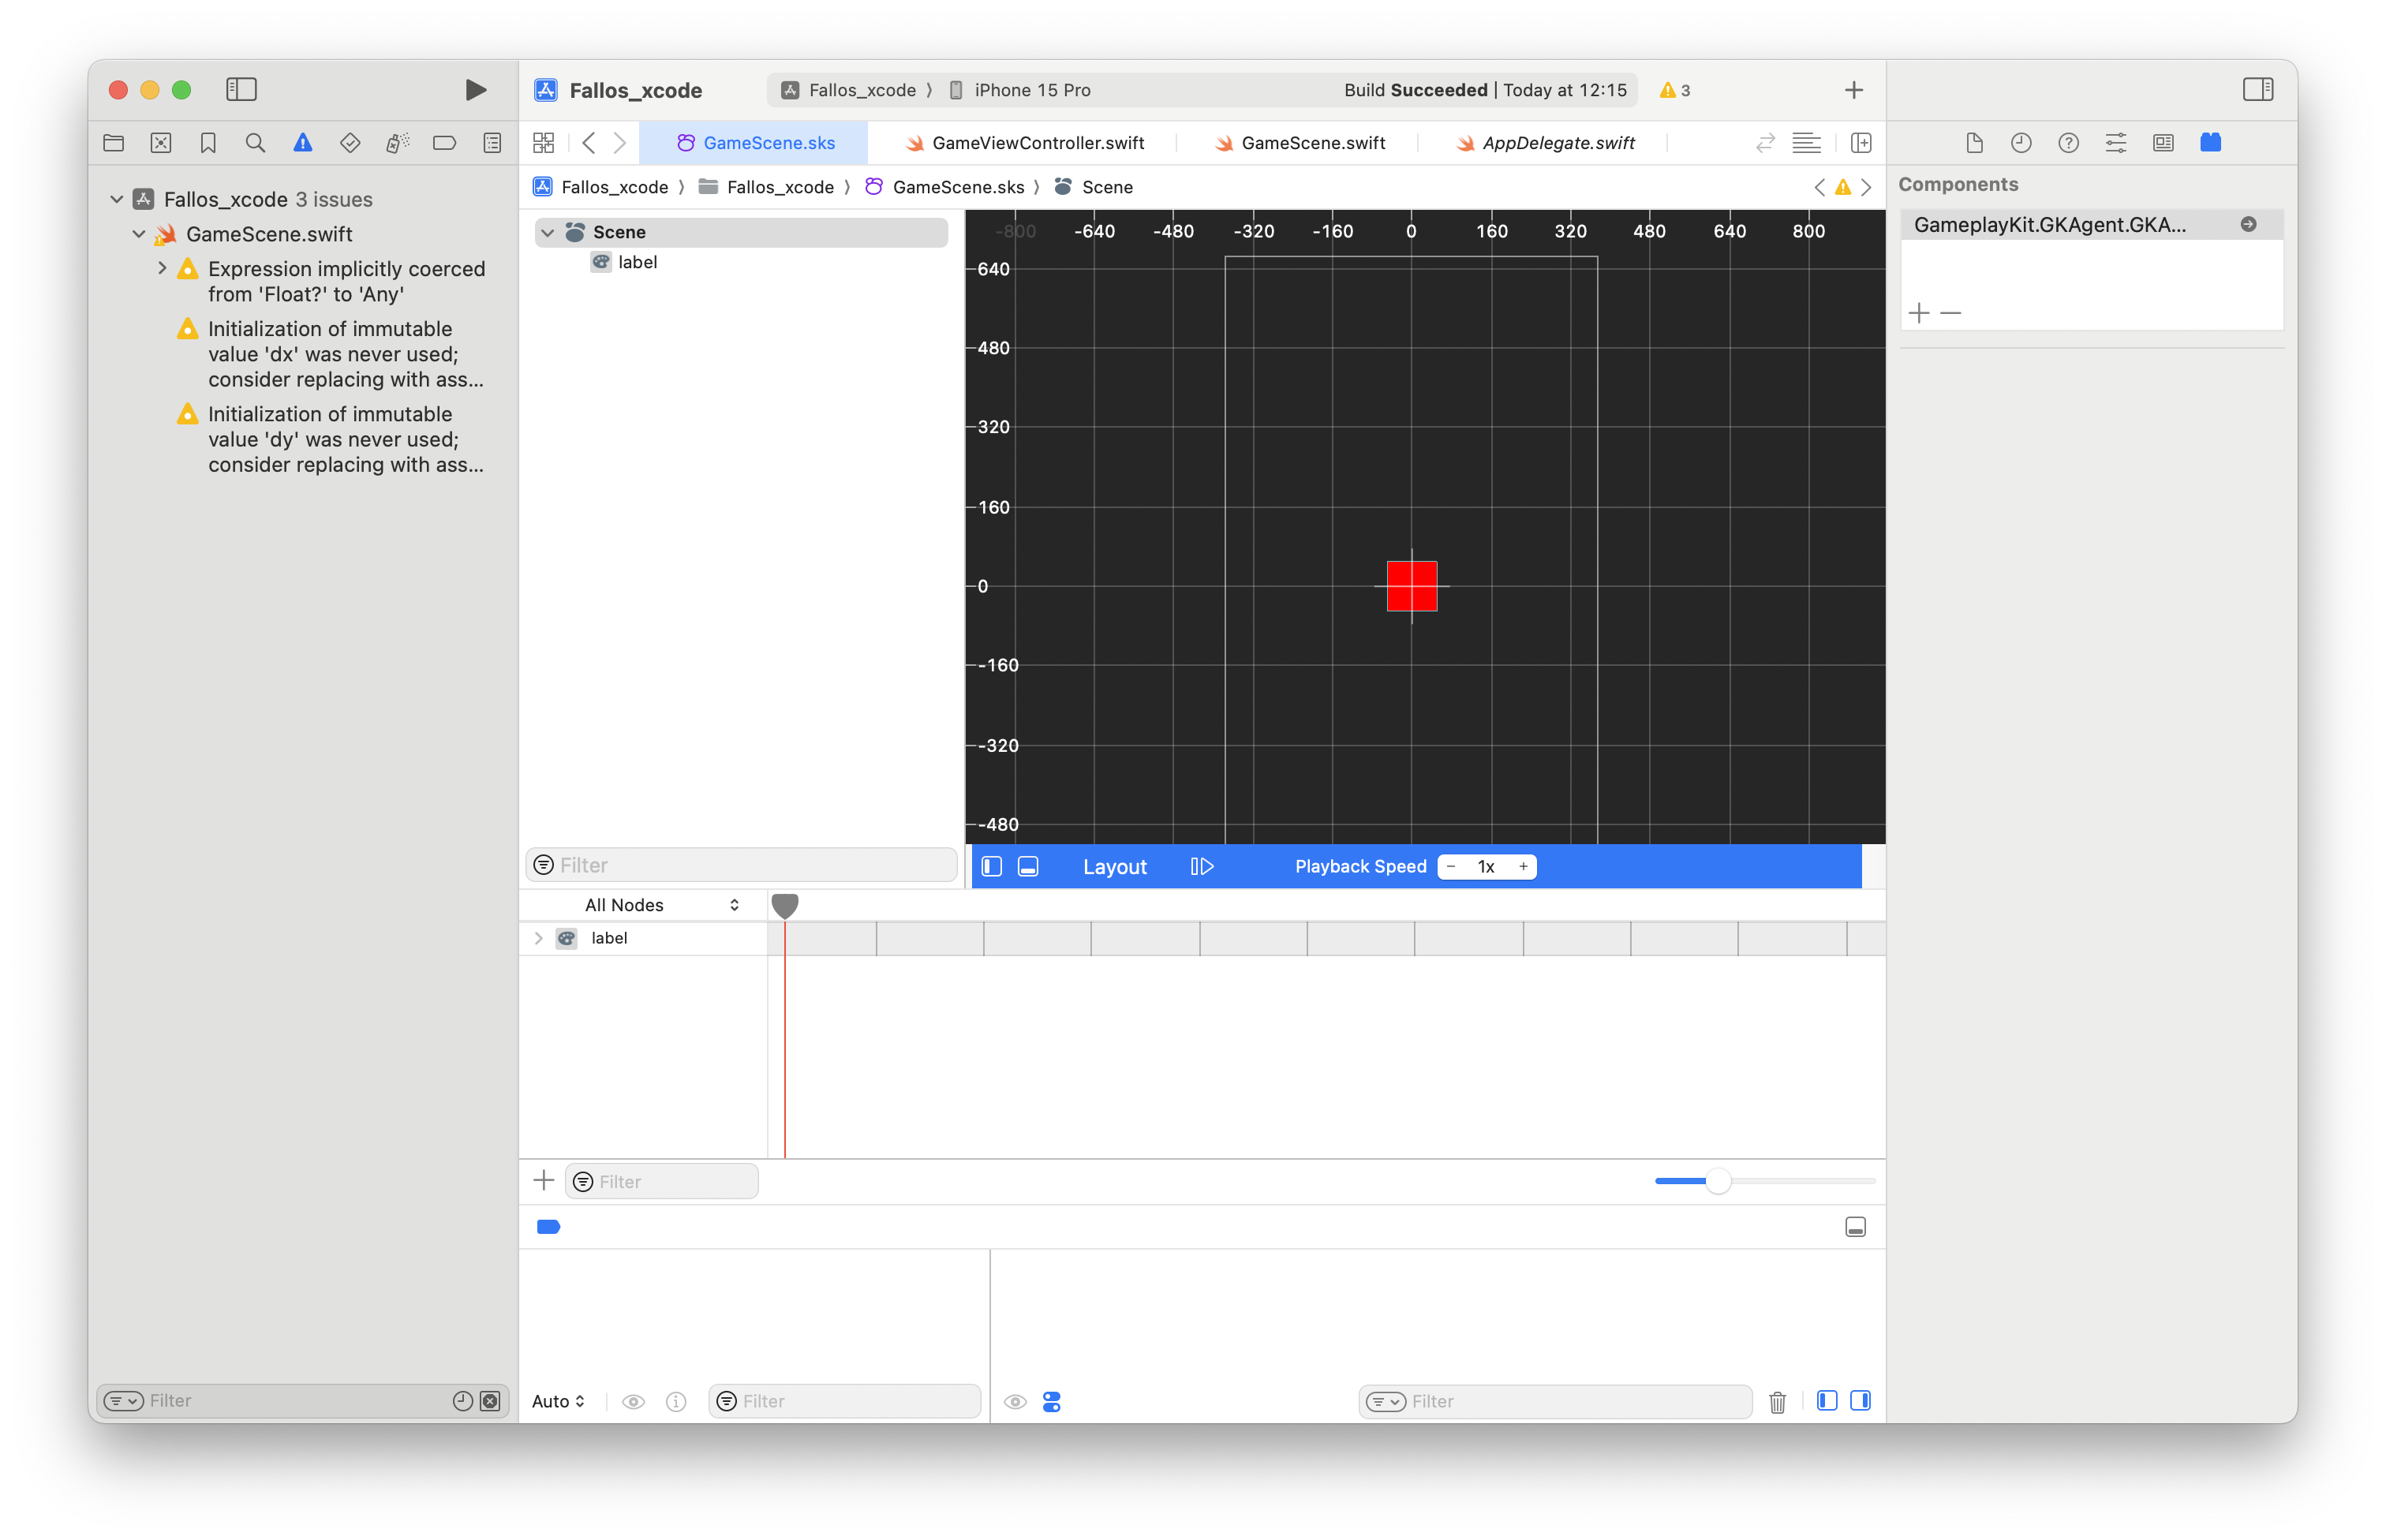The image size is (2386, 1540).
Task: Open All Nodes dropdown
Action: [662, 905]
